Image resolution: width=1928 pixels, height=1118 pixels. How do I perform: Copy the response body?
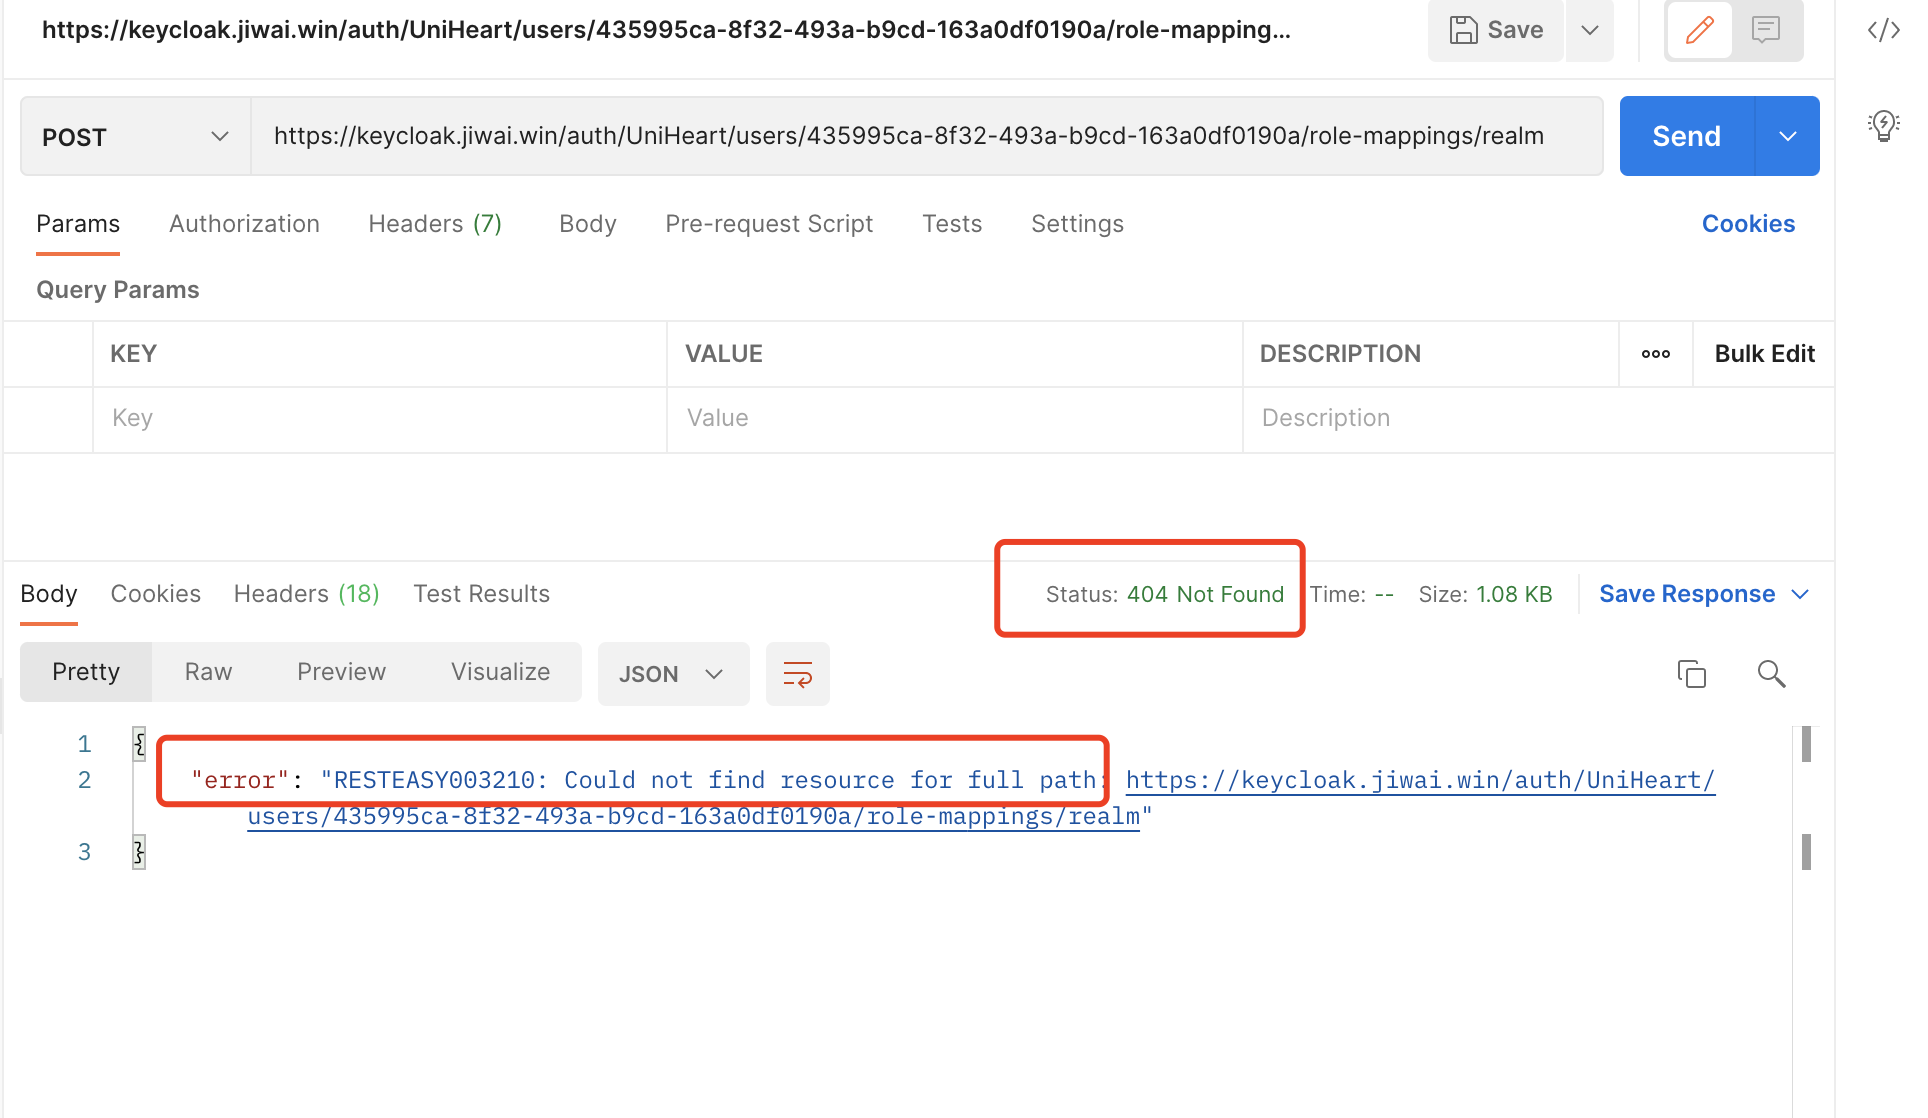coord(1691,674)
